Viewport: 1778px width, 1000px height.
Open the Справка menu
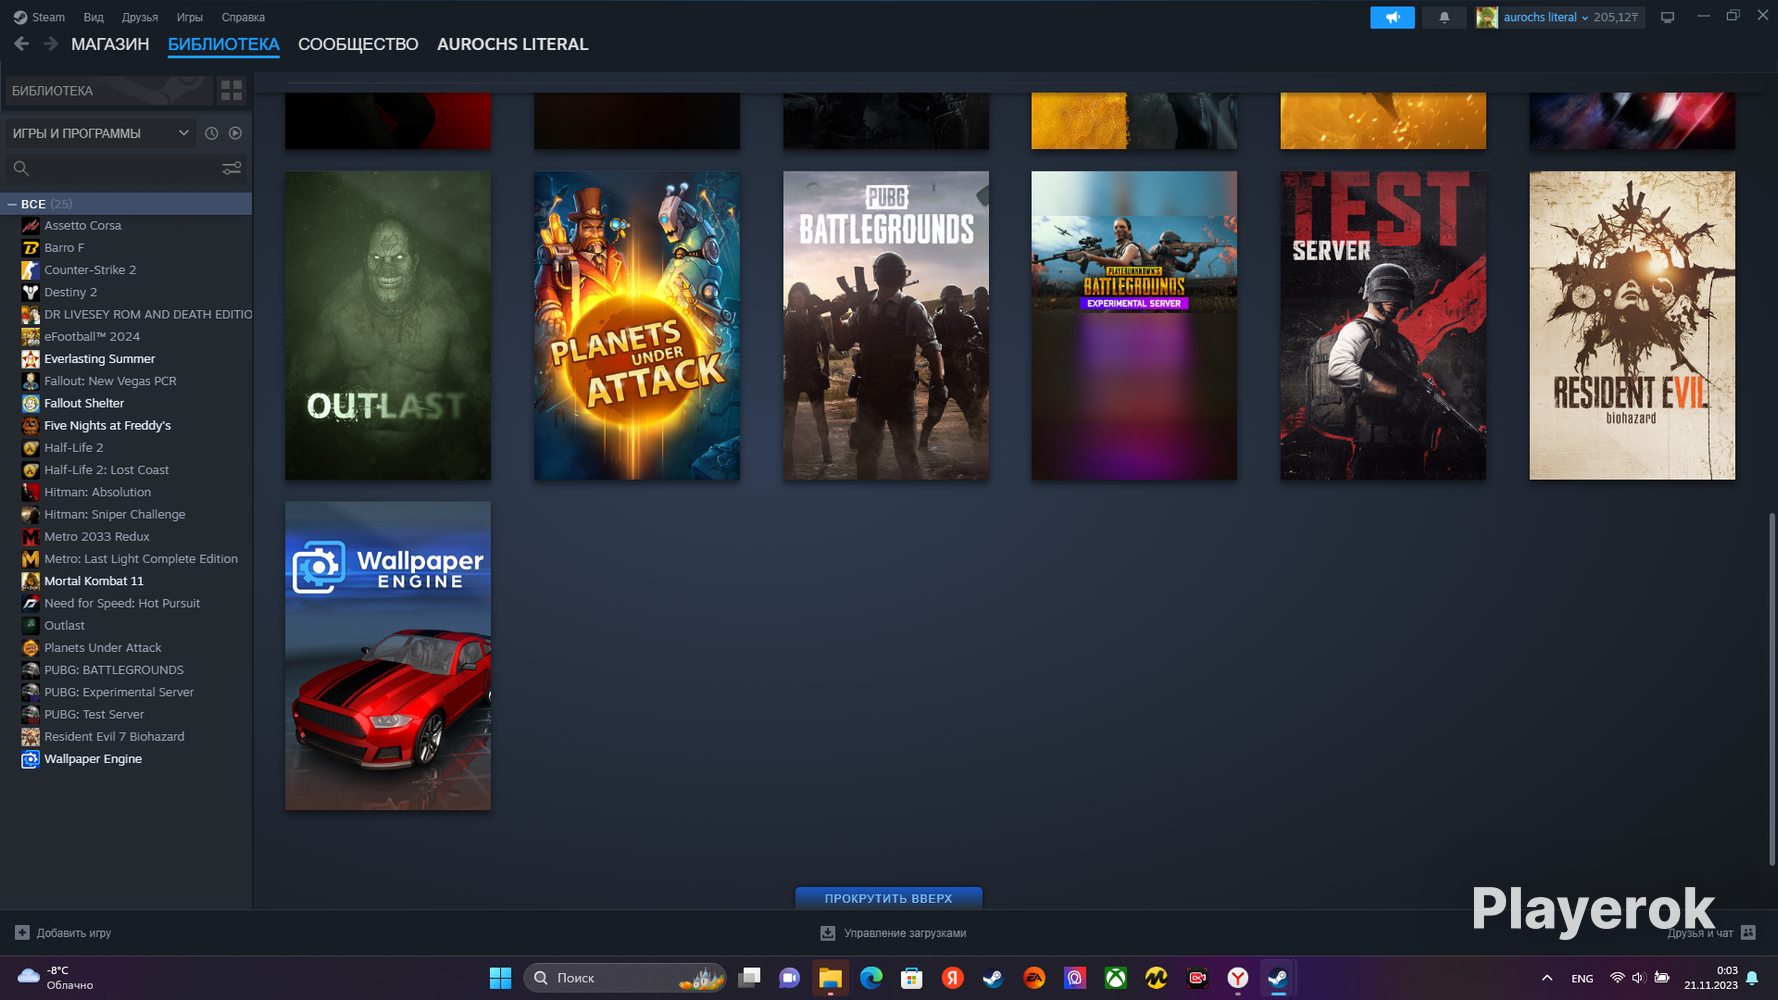243,17
